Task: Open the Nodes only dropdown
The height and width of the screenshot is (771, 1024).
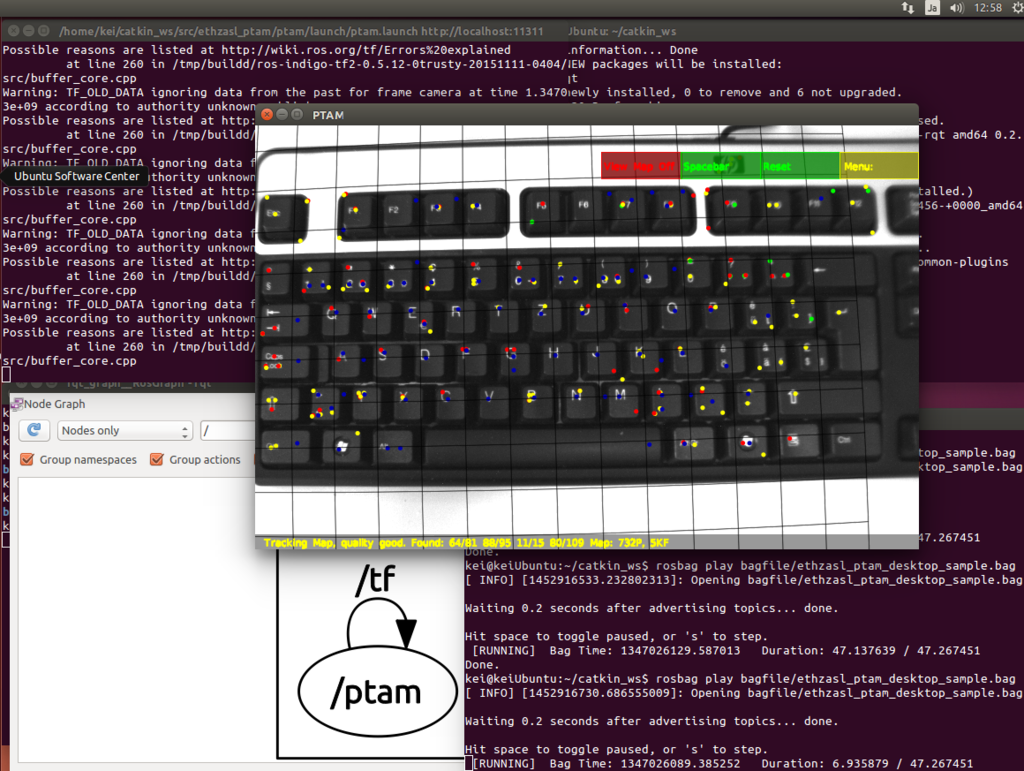Action: 125,431
